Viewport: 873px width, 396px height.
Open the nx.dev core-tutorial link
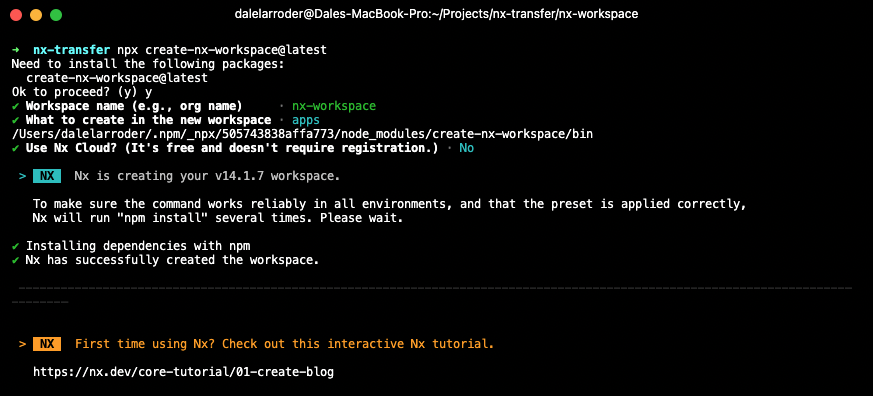[x=183, y=371]
